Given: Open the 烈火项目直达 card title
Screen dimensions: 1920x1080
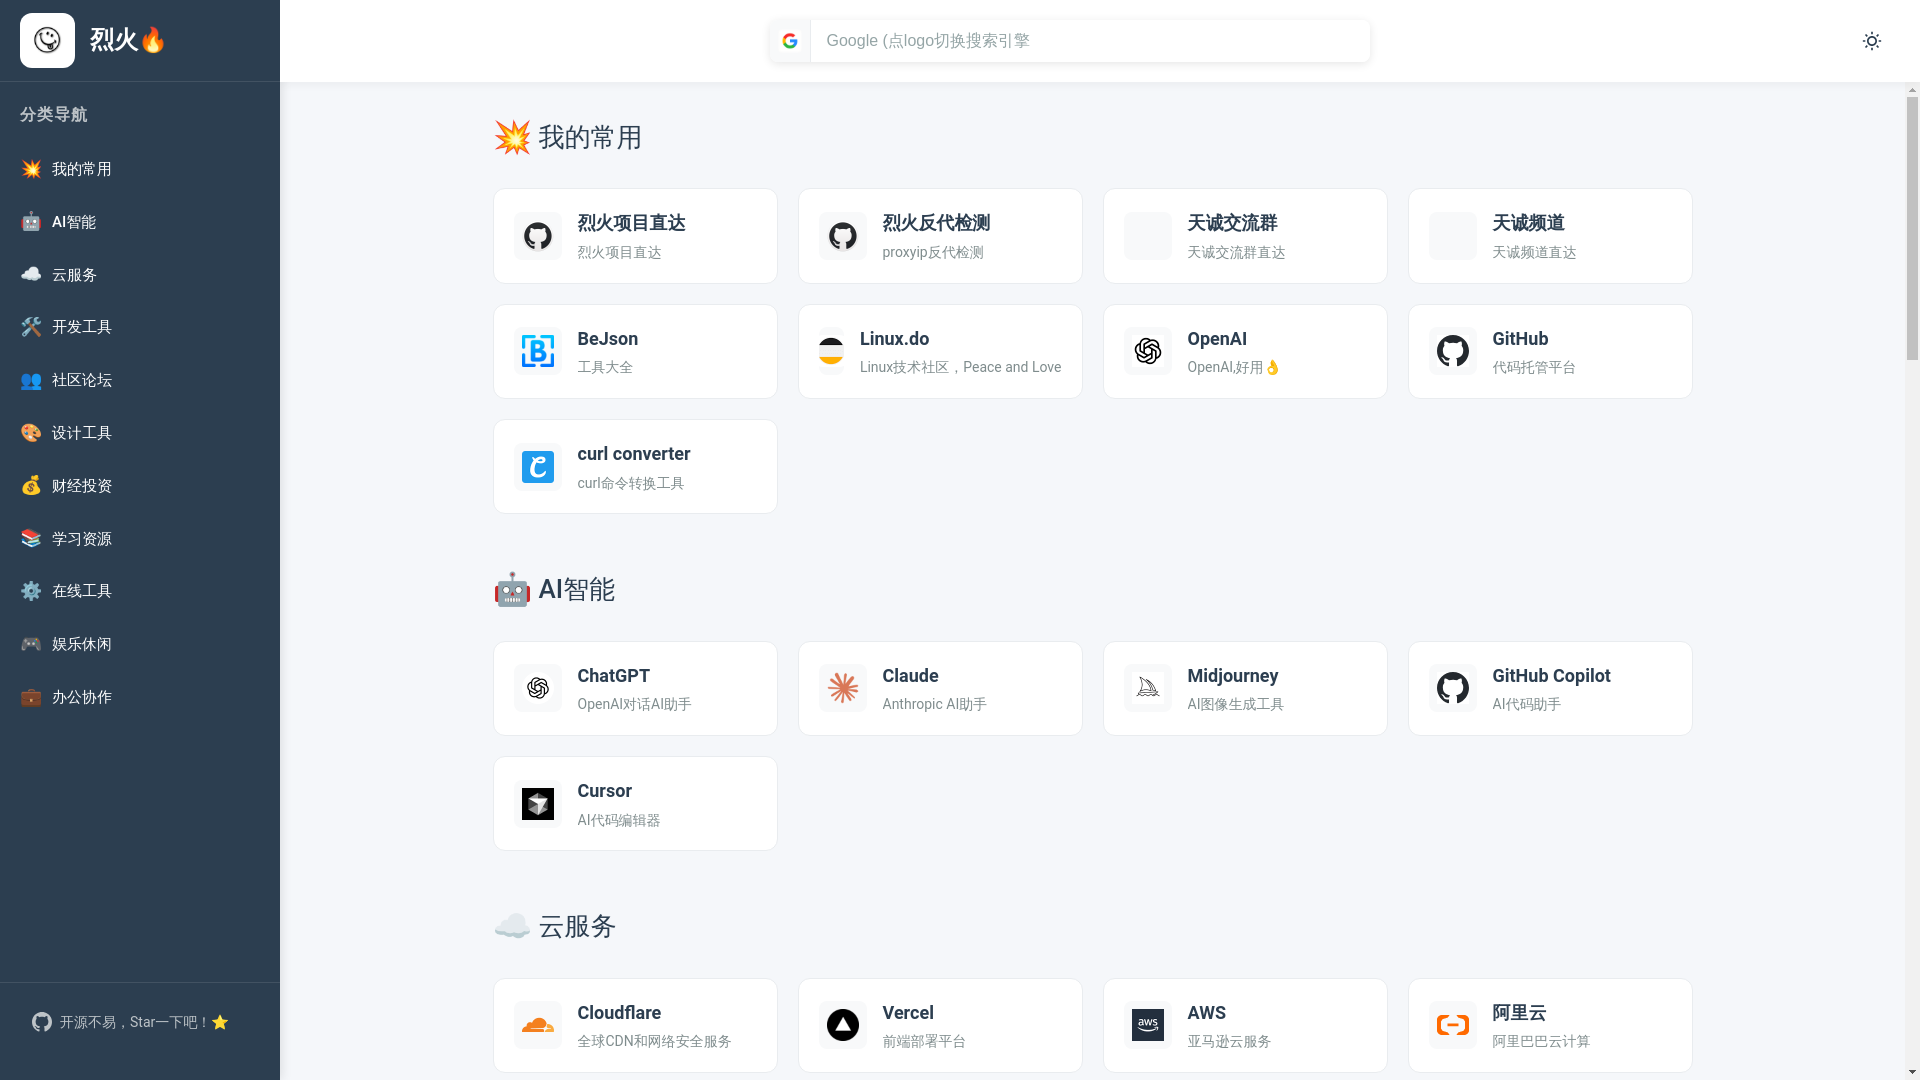Looking at the screenshot, I should 631,223.
